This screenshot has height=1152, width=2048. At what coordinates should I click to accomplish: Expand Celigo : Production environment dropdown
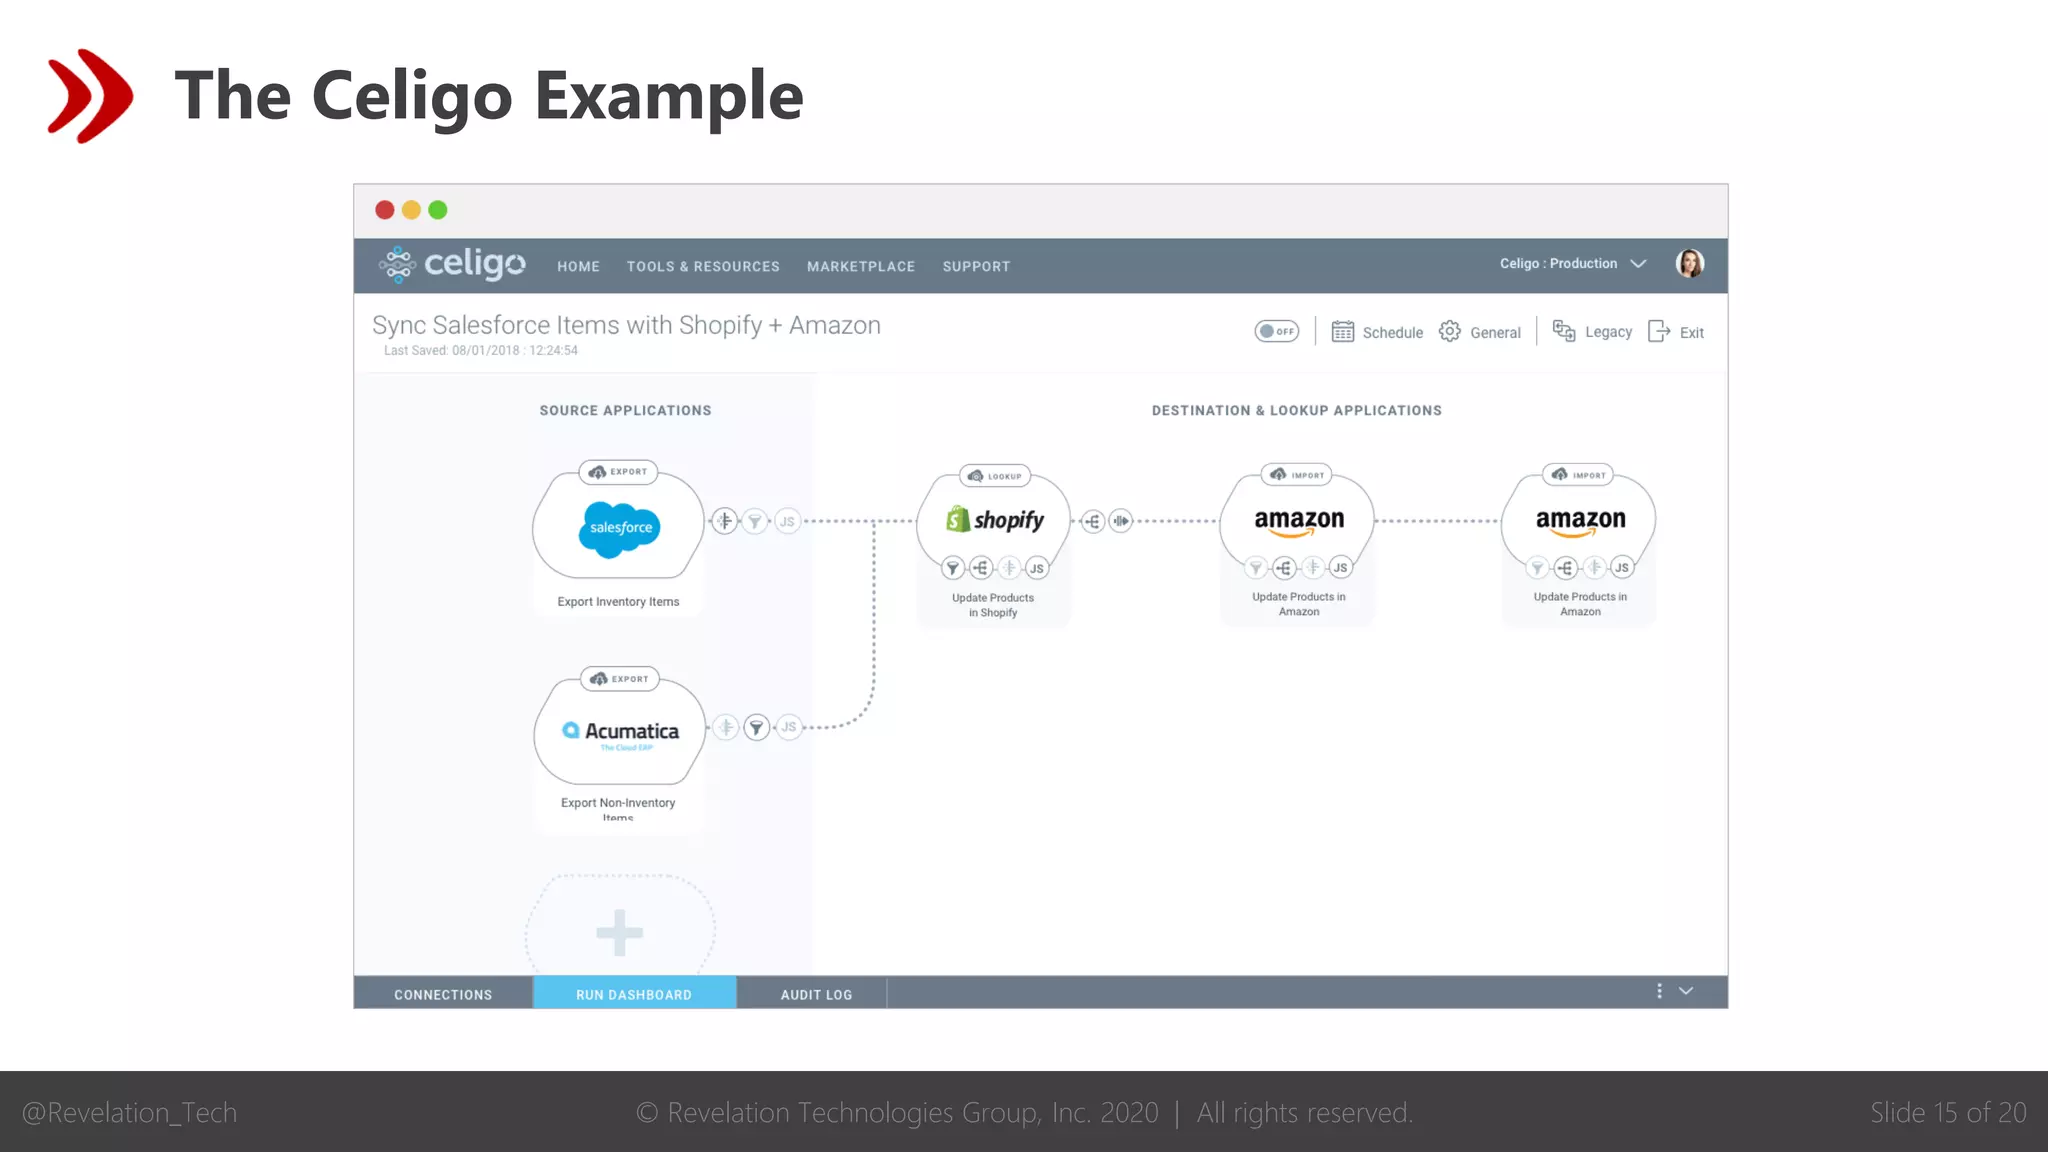pyautogui.click(x=1638, y=264)
